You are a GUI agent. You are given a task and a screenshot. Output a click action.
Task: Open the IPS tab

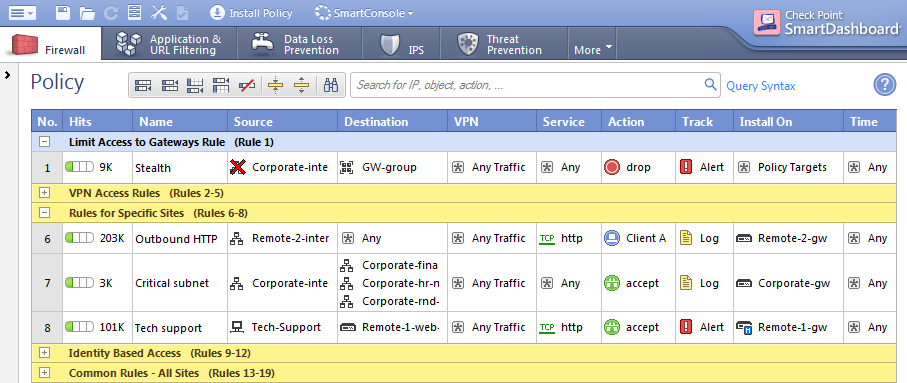[x=401, y=44]
